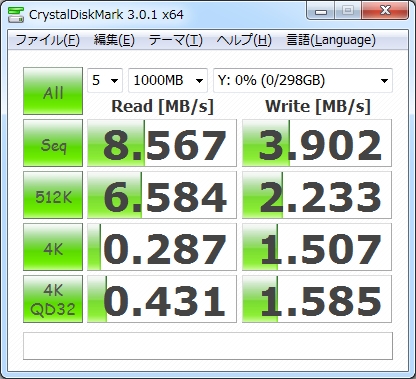Click the 512K read value 6.584

[x=162, y=195]
